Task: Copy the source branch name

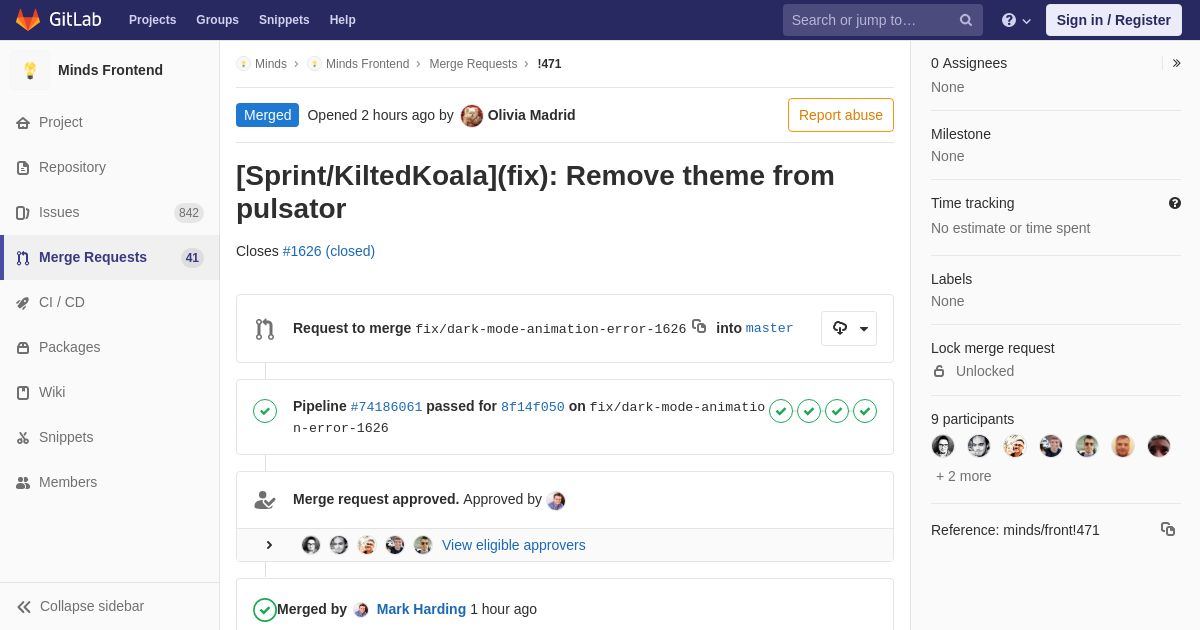Action: 699,326
